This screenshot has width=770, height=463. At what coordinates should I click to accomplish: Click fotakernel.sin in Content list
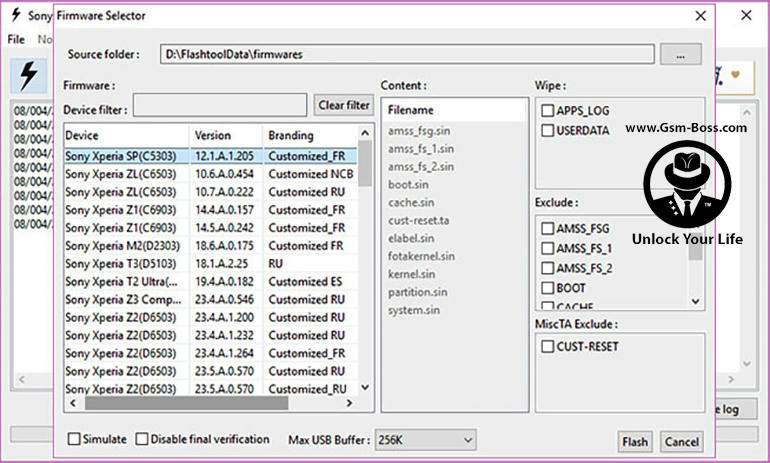(x=421, y=256)
